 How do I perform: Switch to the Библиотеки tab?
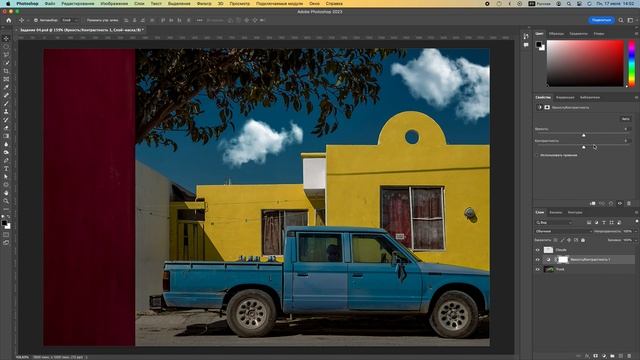pyautogui.click(x=590, y=97)
